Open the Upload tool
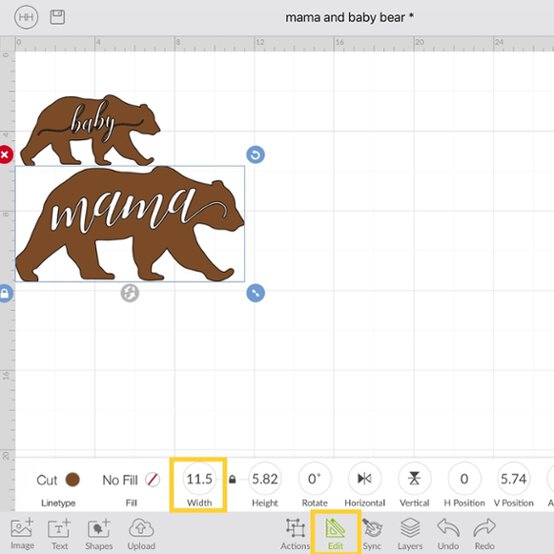This screenshot has width=554, height=554. point(141,534)
